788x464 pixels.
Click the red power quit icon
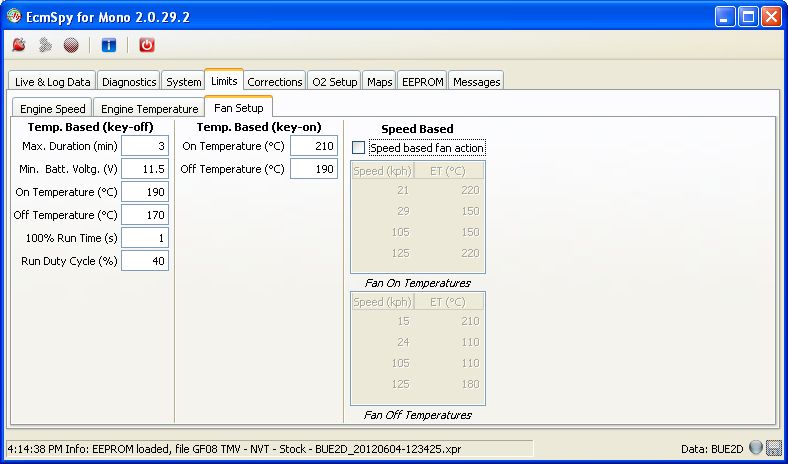(x=147, y=45)
